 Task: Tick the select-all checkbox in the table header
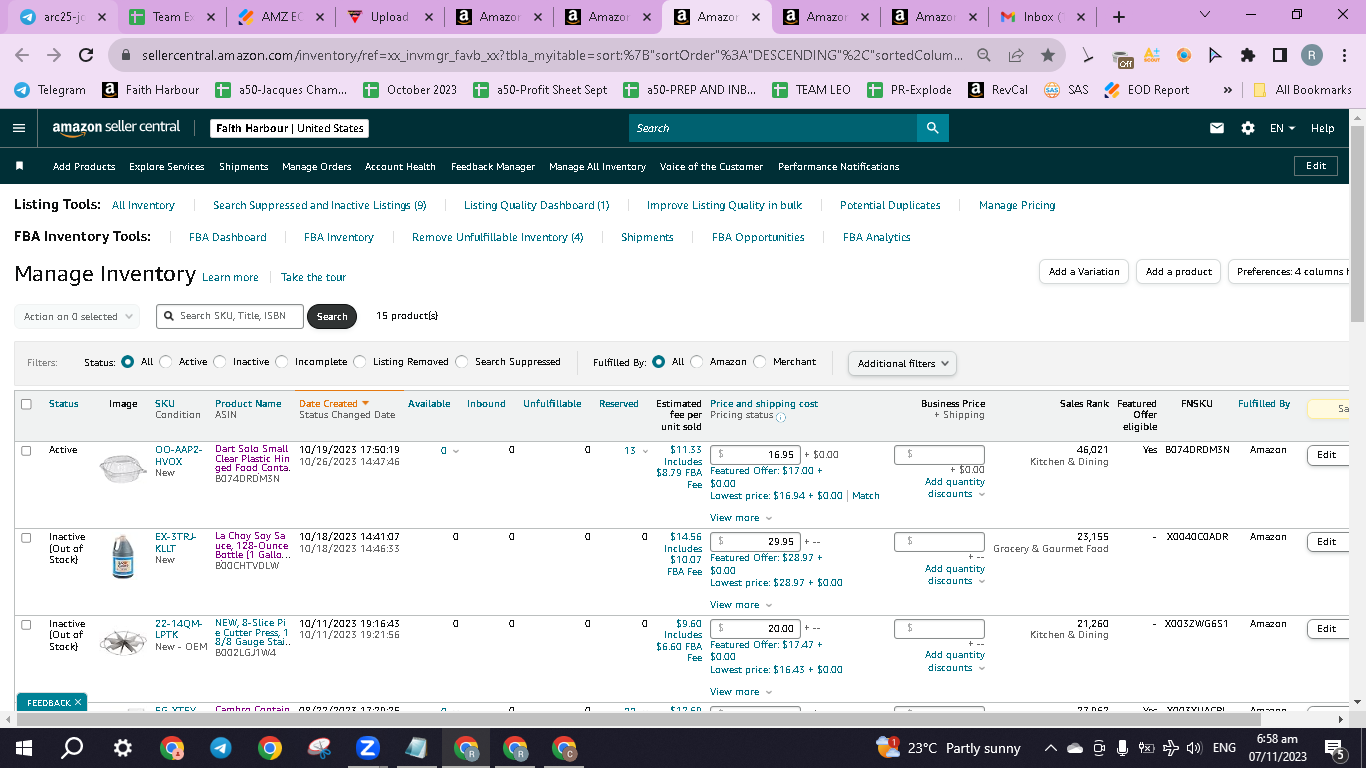[26, 404]
